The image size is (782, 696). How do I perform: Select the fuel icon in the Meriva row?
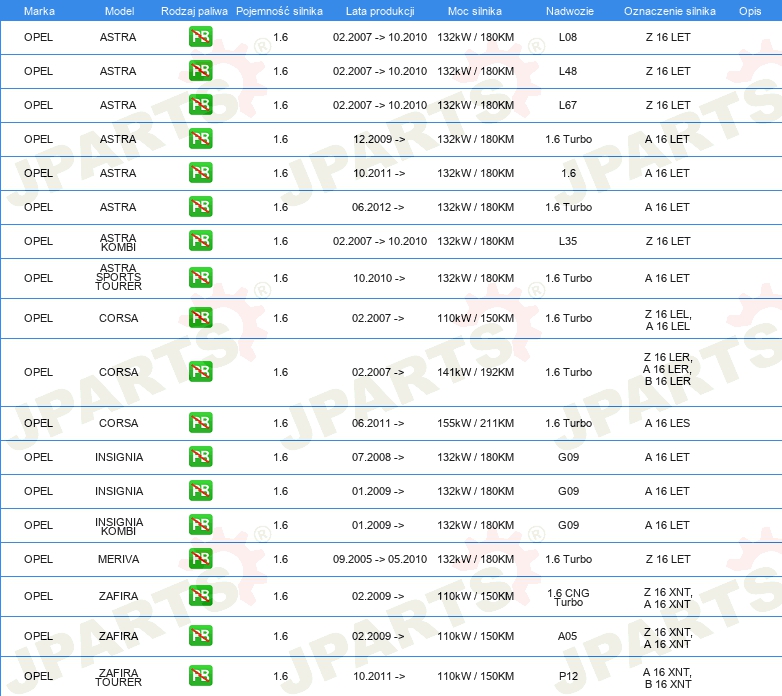[x=200, y=558]
